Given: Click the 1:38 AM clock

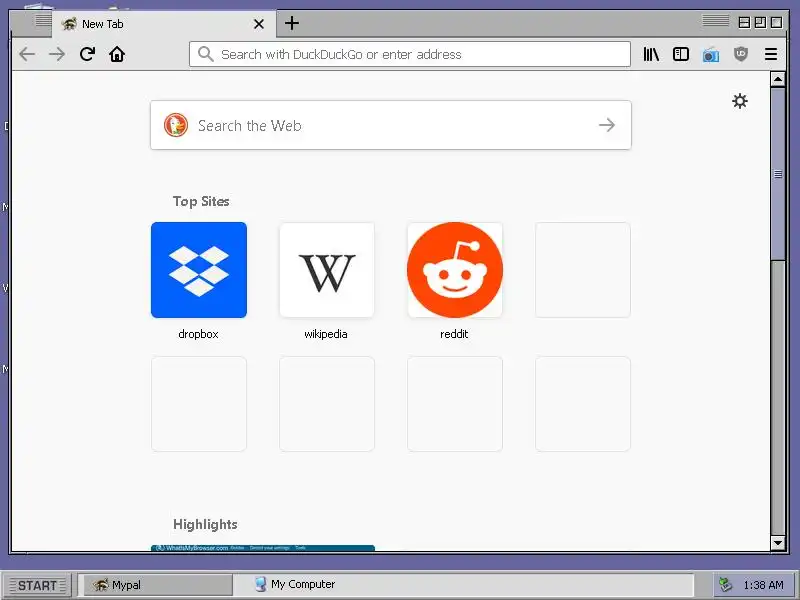Looking at the screenshot, I should point(763,585).
